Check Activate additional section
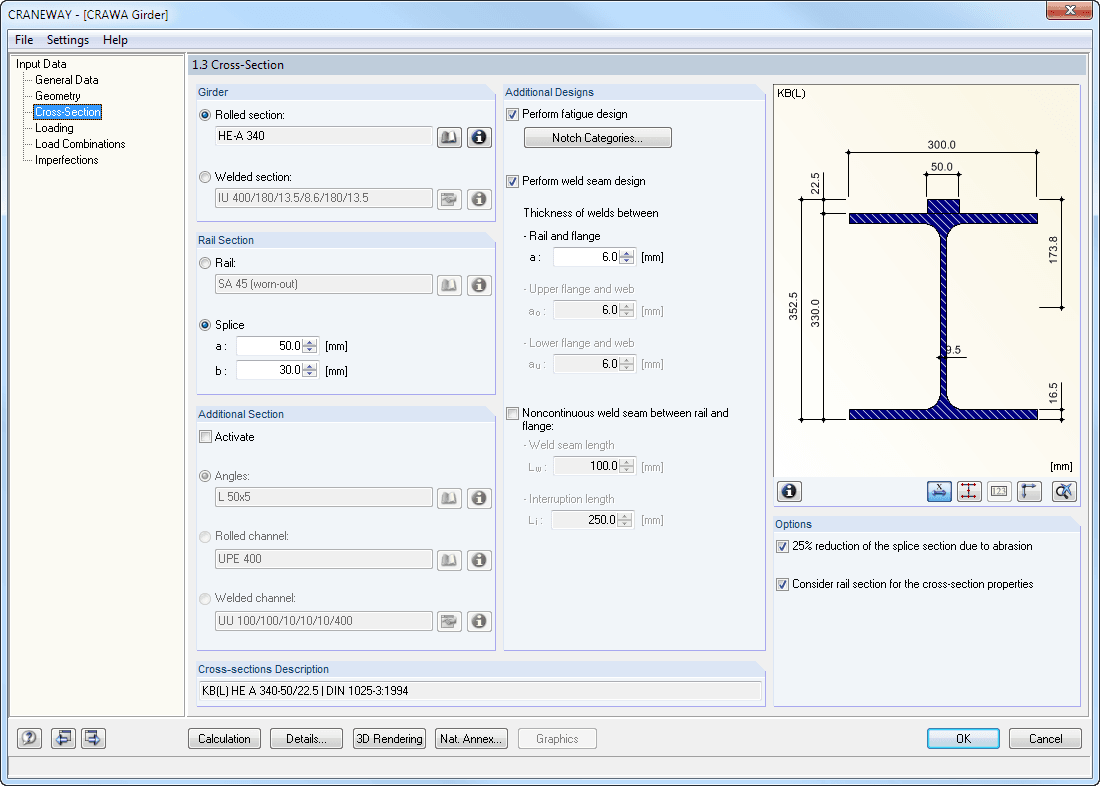Viewport: 1100px width, 786px height. point(206,437)
